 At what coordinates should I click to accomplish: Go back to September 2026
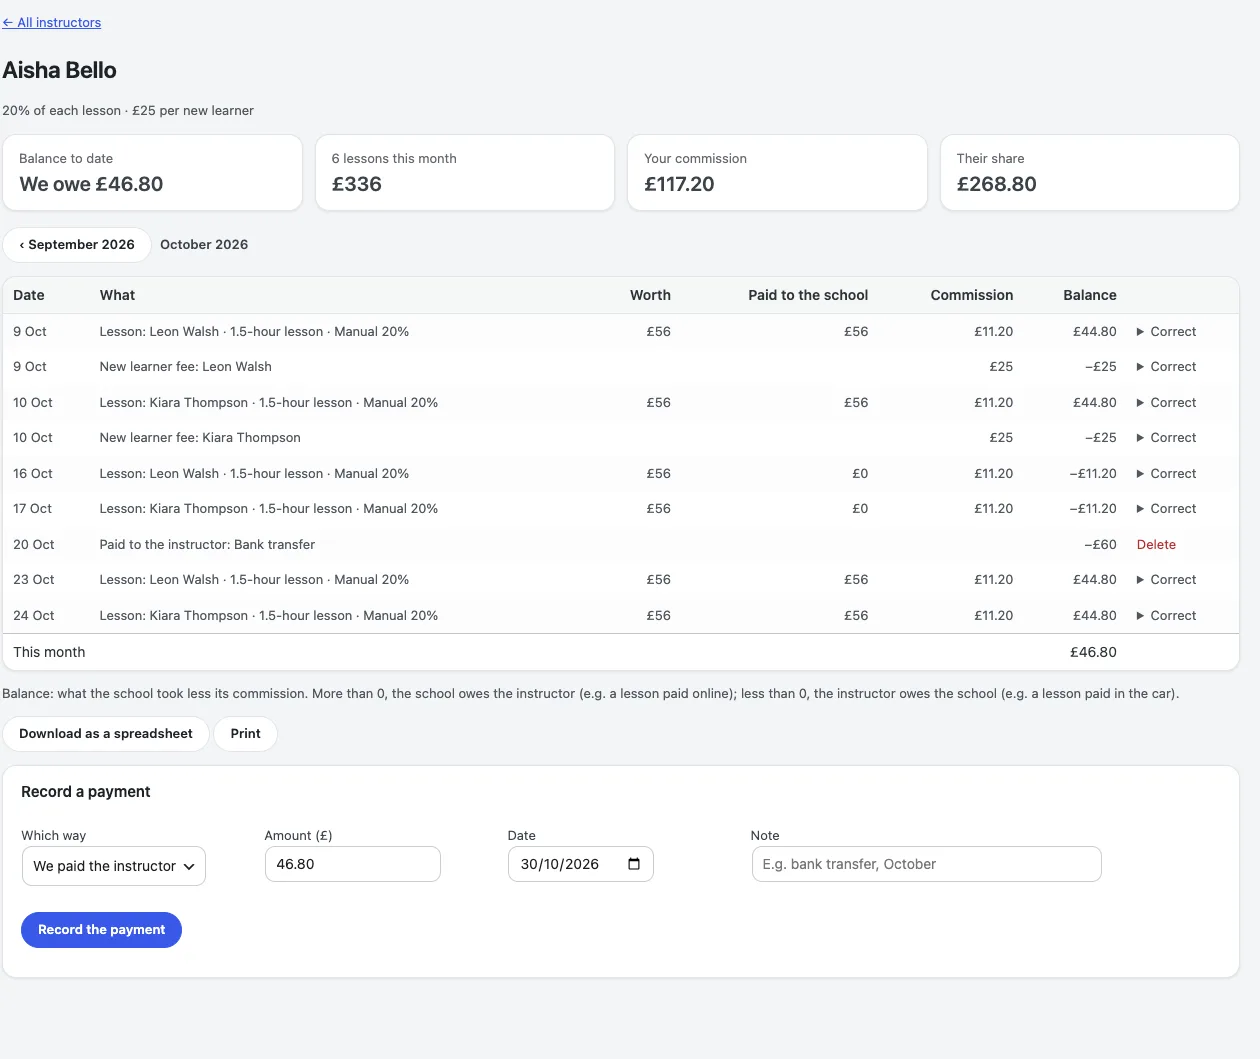click(x=77, y=245)
